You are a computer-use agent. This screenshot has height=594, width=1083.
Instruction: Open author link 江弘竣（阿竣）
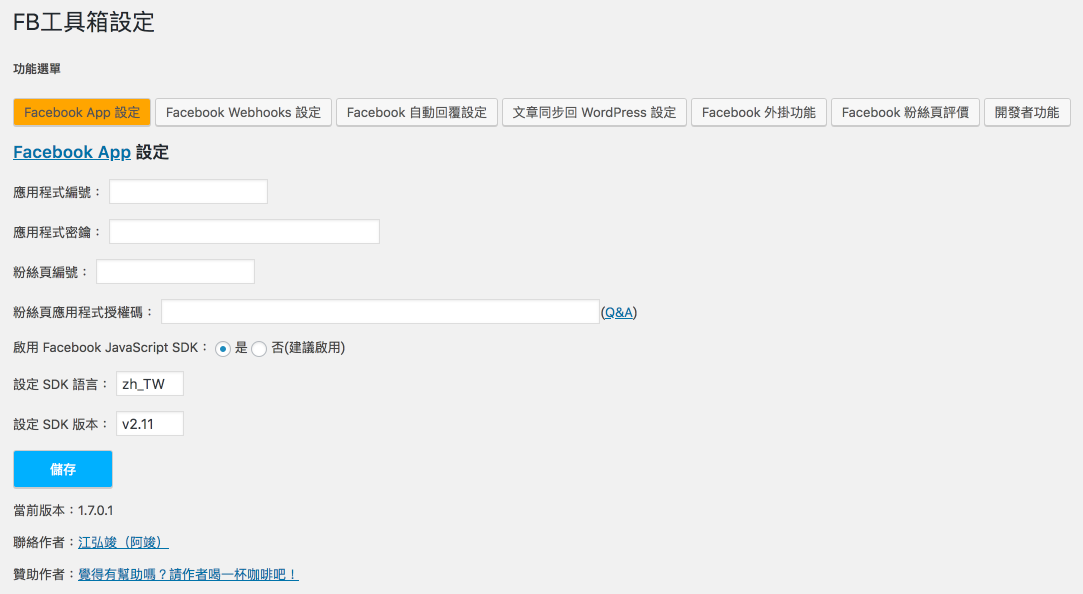tap(123, 543)
